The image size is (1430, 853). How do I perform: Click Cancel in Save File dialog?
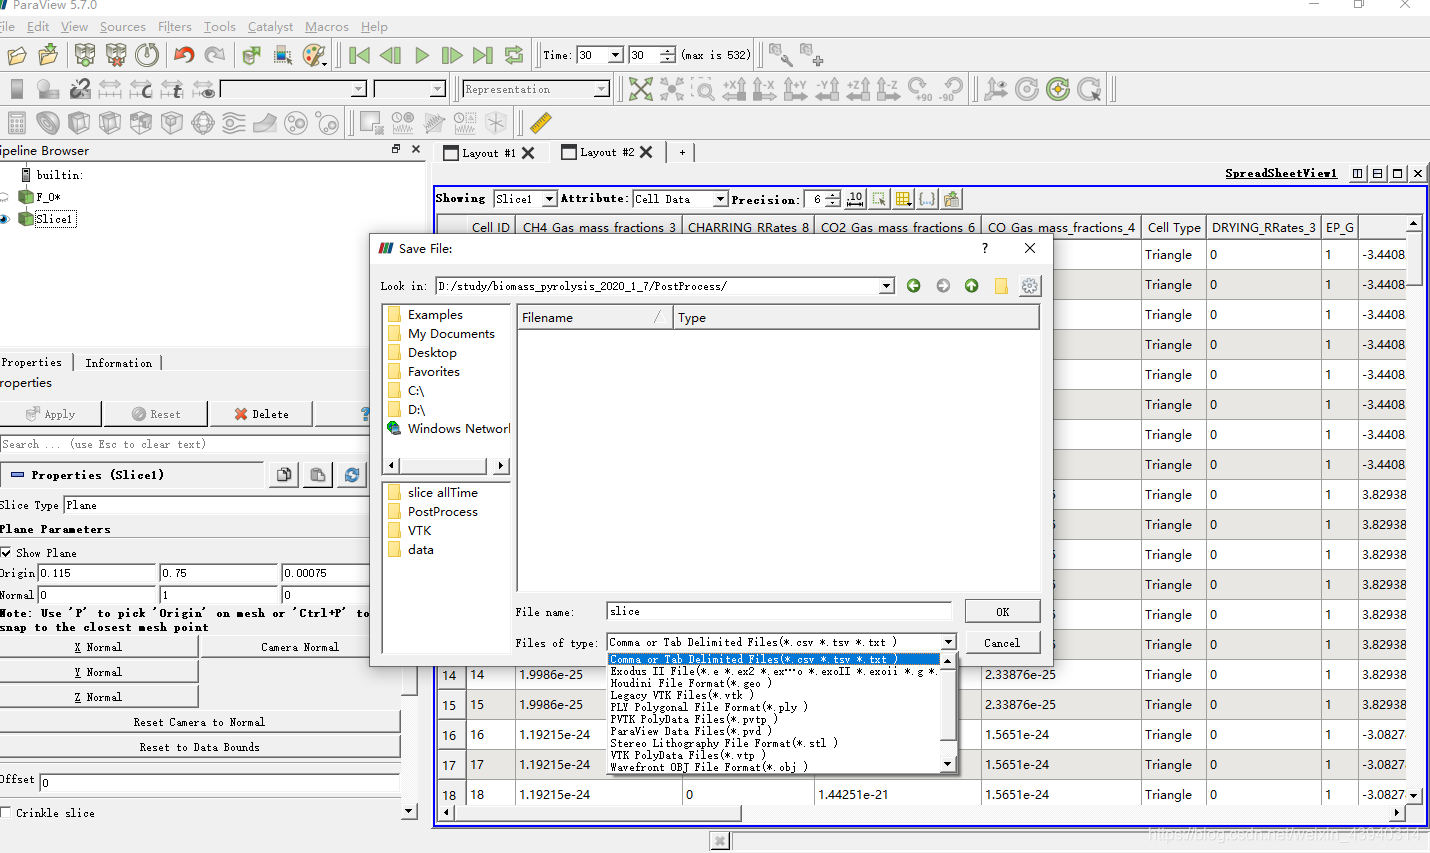[x=1002, y=642]
